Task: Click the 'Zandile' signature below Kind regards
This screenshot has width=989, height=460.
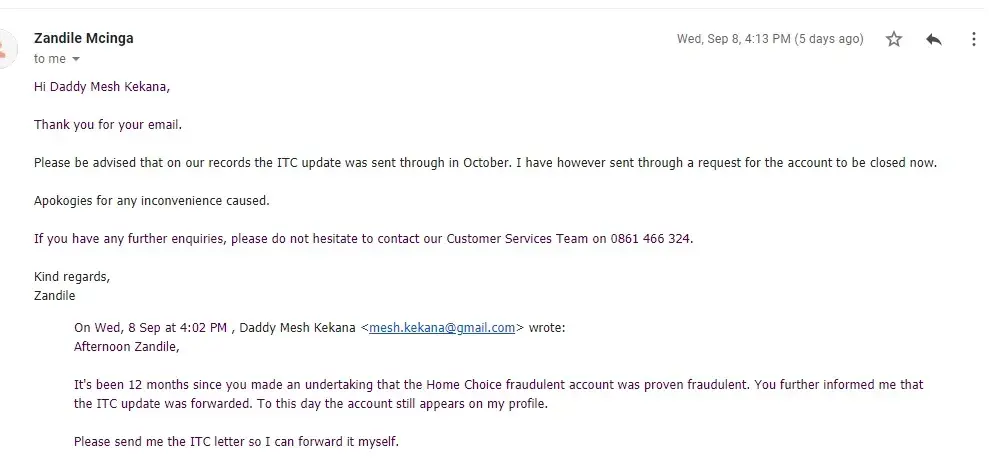Action: point(55,296)
